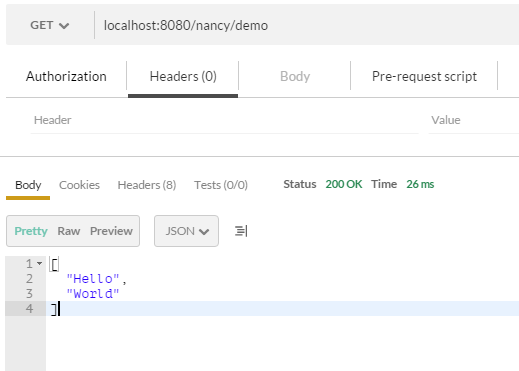This screenshot has height=371, width=519.
Task: Open the Pre-request script tab
Action: coord(424,76)
